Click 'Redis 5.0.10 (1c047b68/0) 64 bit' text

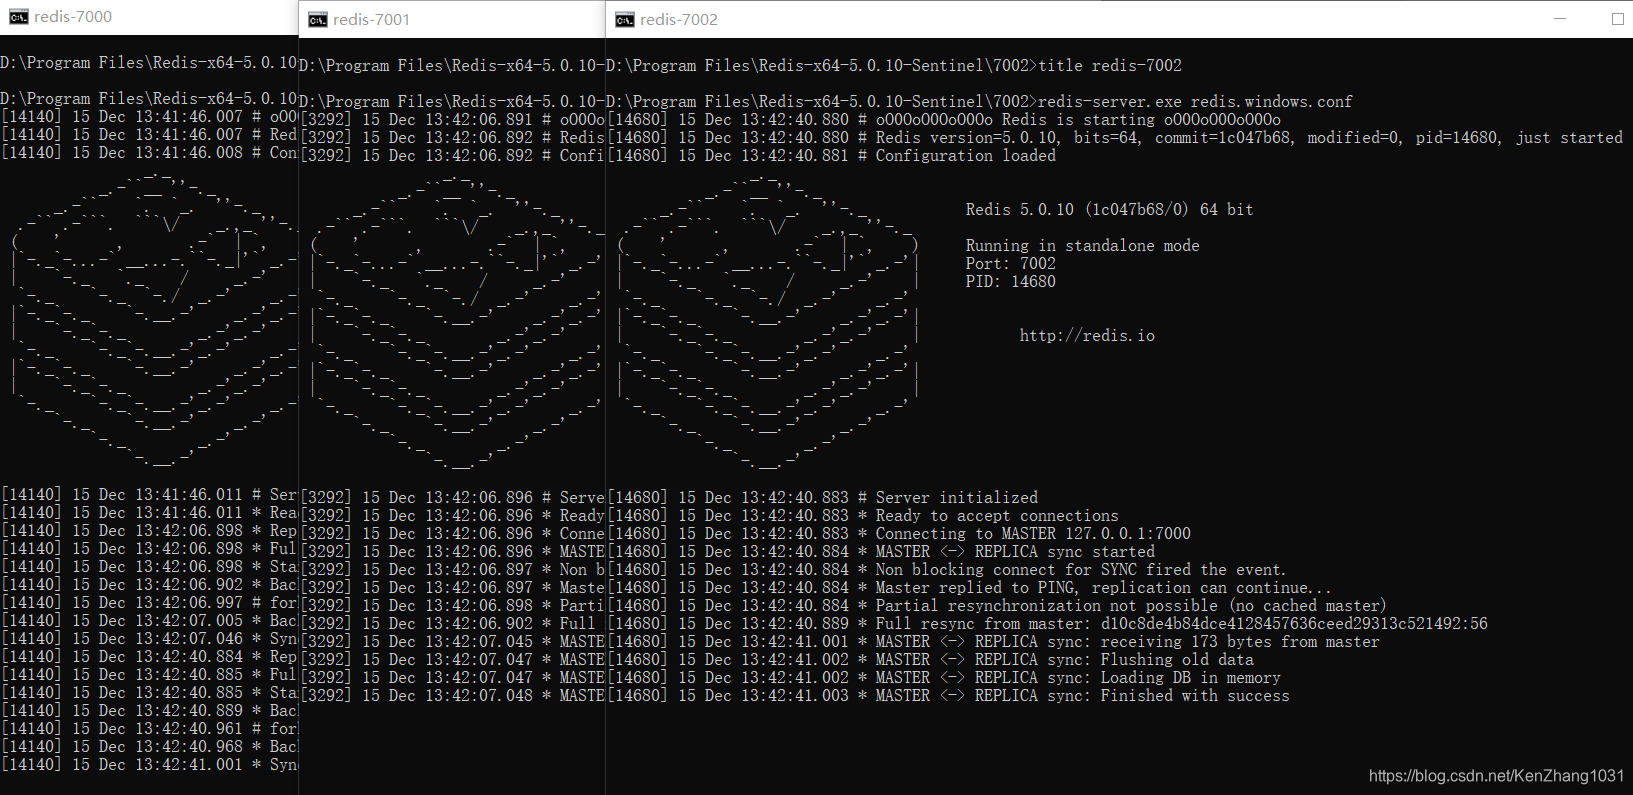click(1109, 210)
